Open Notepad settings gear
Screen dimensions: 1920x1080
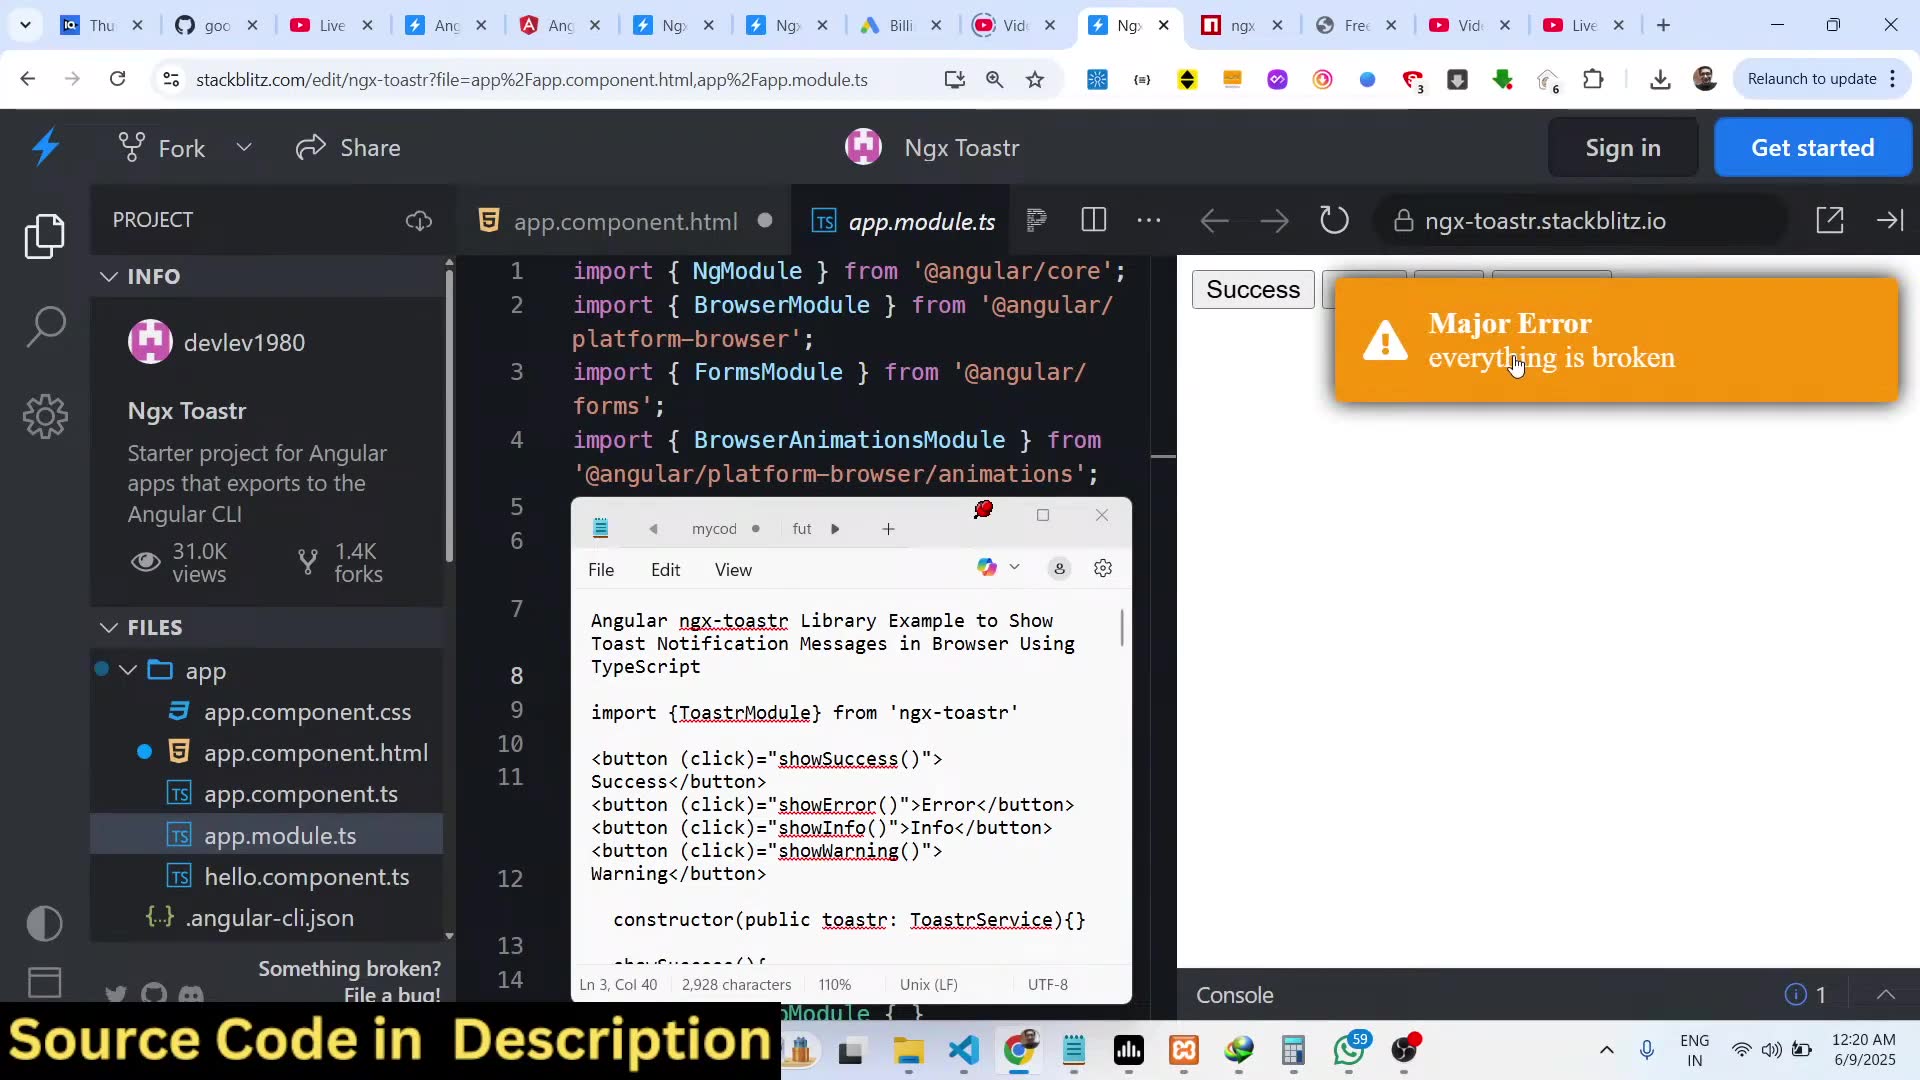(1103, 569)
